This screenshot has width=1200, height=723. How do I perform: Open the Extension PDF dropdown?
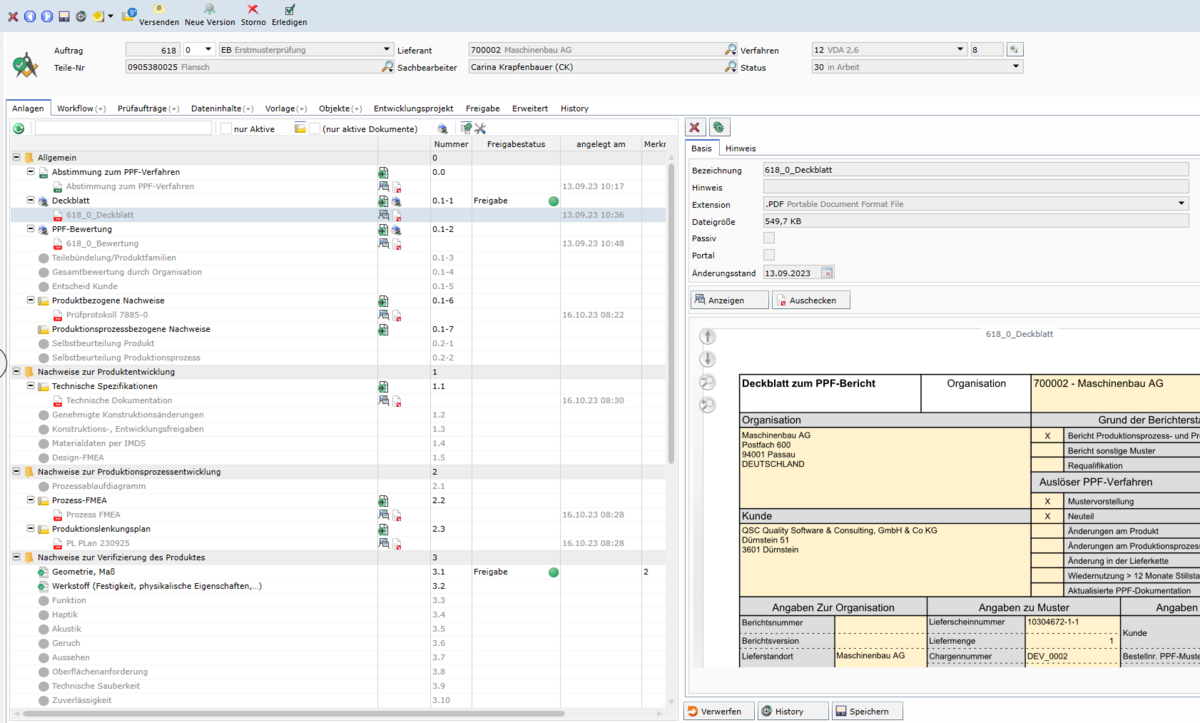(1183, 204)
